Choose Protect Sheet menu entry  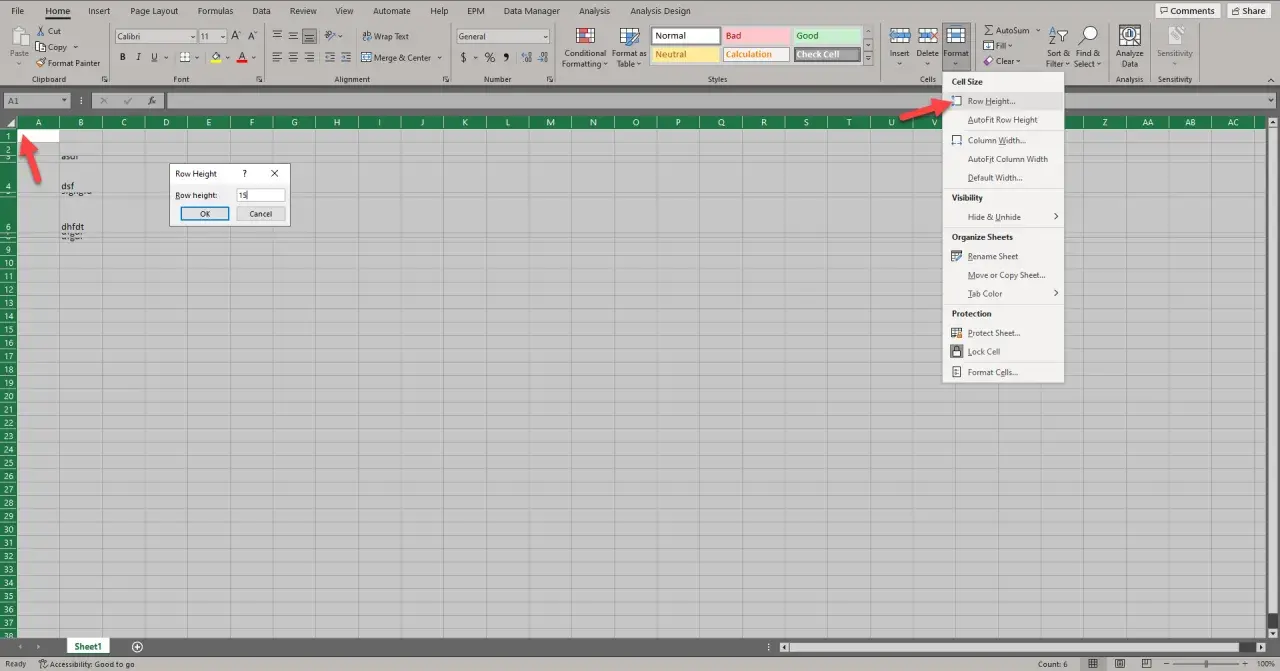click(x=1003, y=333)
